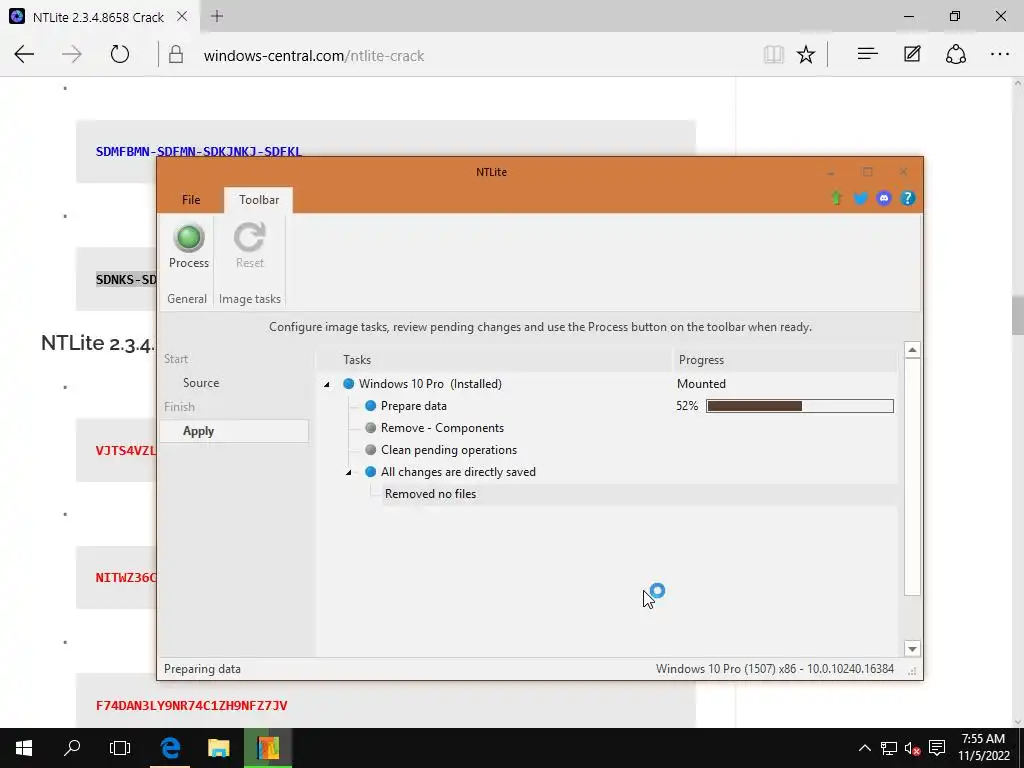Click the SDMFBMN-SDFMN-SDKJNKJ-SDFKL key text
Image resolution: width=1024 pixels, height=768 pixels.
point(199,152)
